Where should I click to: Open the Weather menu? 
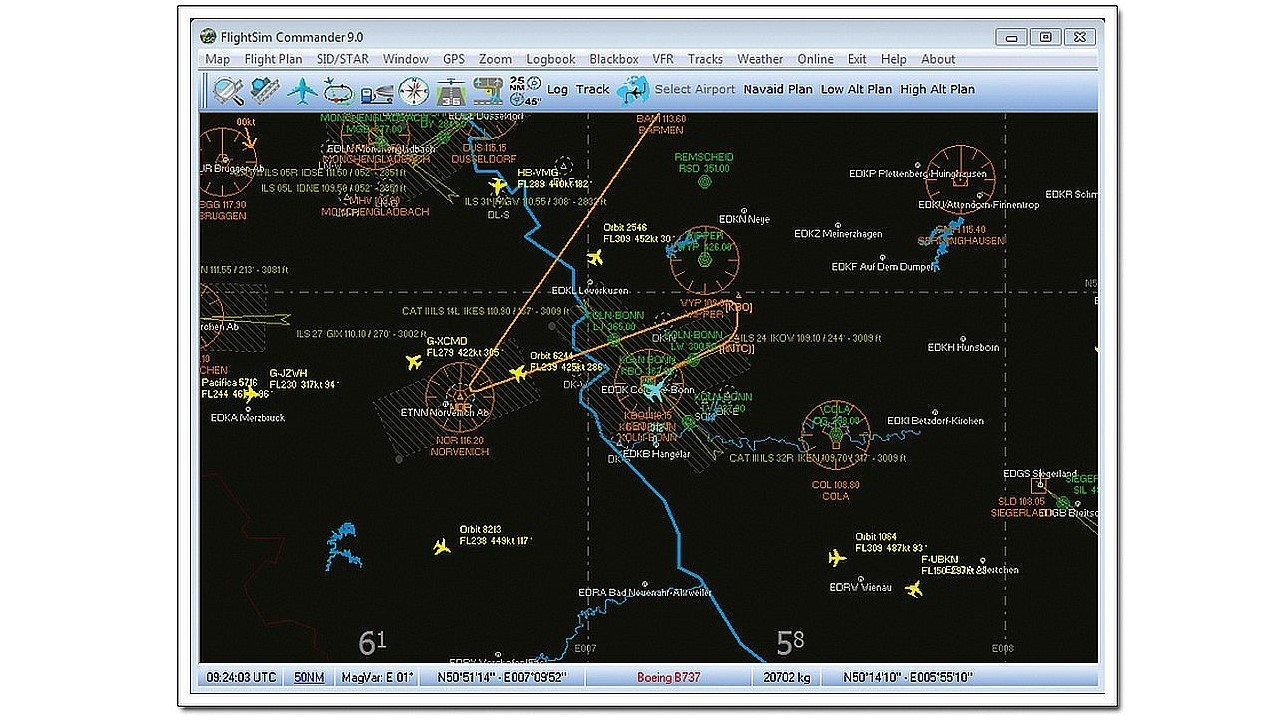tap(760, 59)
